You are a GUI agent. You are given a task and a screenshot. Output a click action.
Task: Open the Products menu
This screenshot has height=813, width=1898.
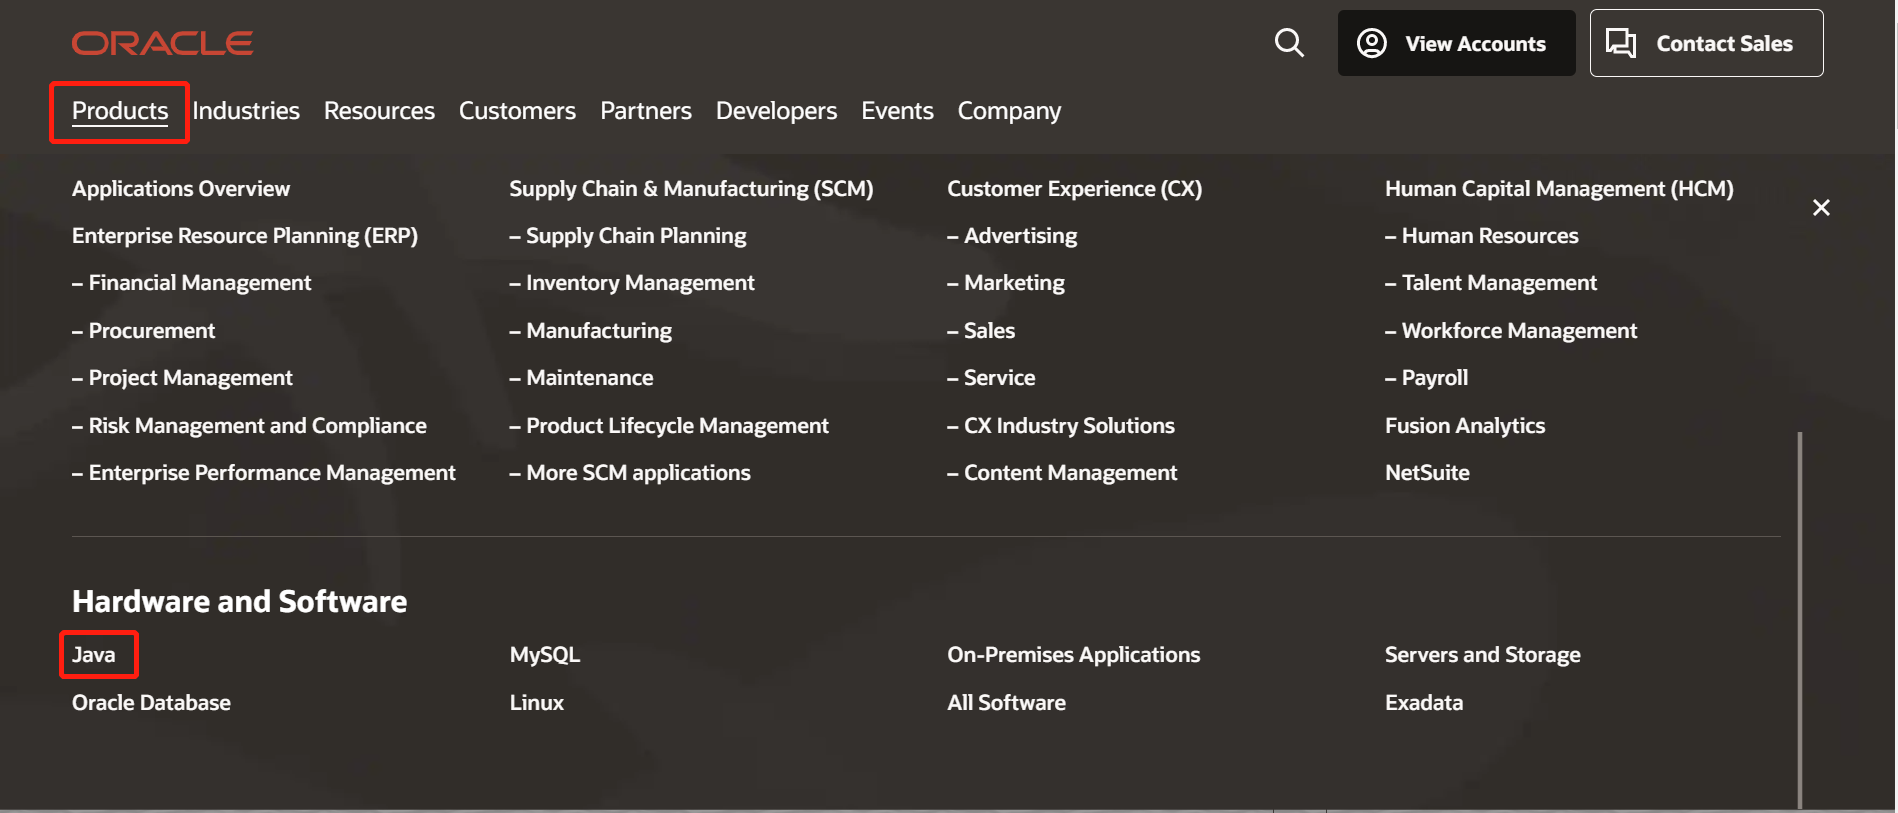(x=120, y=111)
